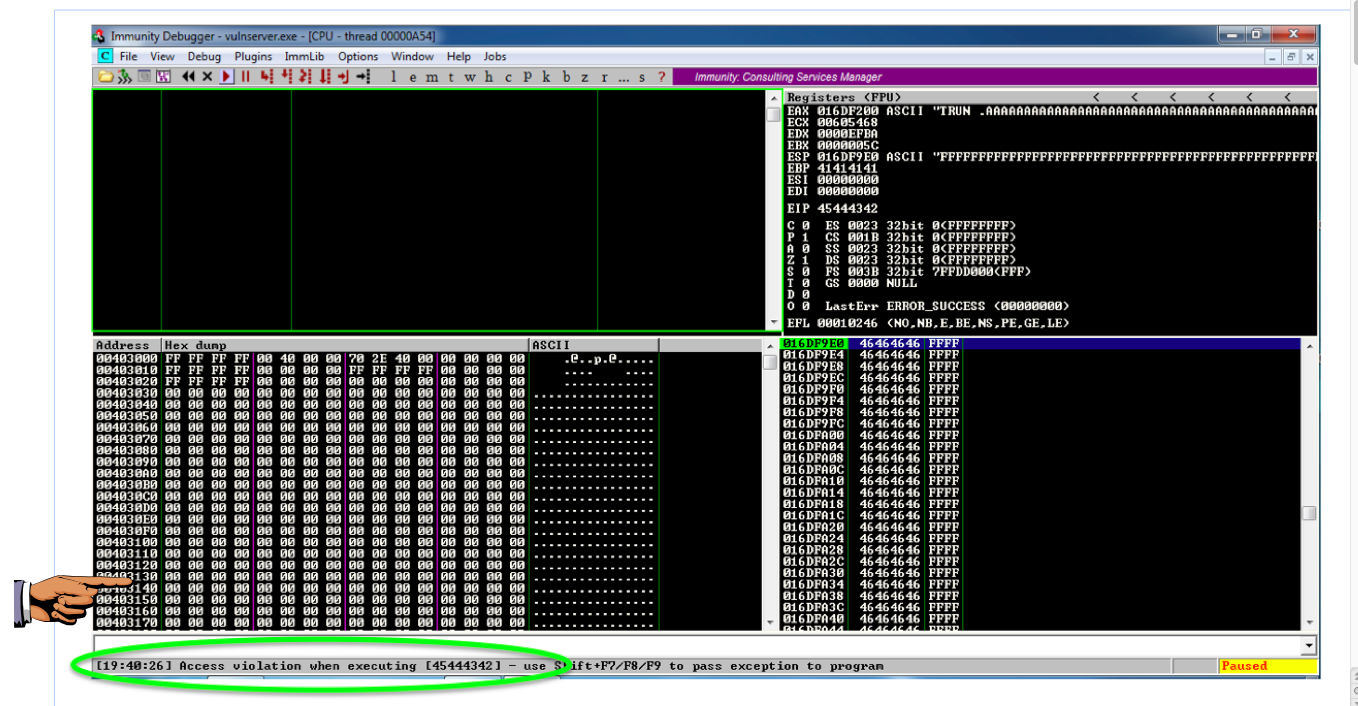Click disassembly pane scrollbar up arrow

(773, 98)
